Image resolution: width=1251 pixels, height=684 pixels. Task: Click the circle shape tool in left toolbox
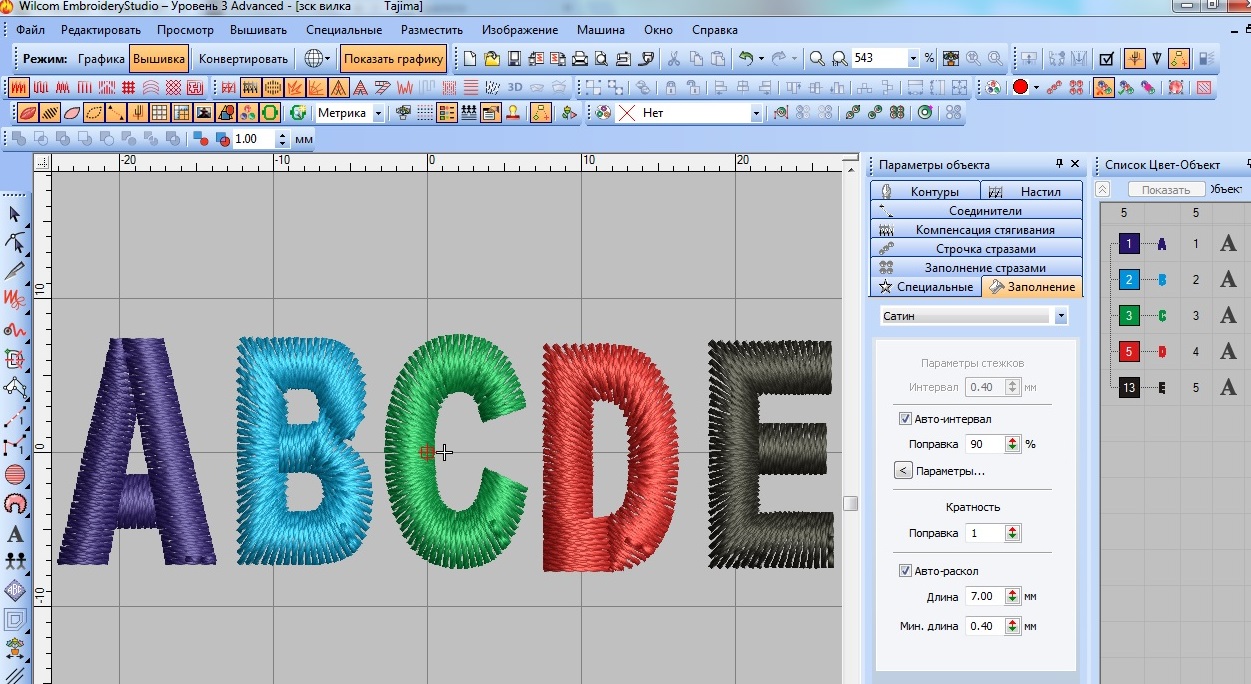pyautogui.click(x=15, y=475)
